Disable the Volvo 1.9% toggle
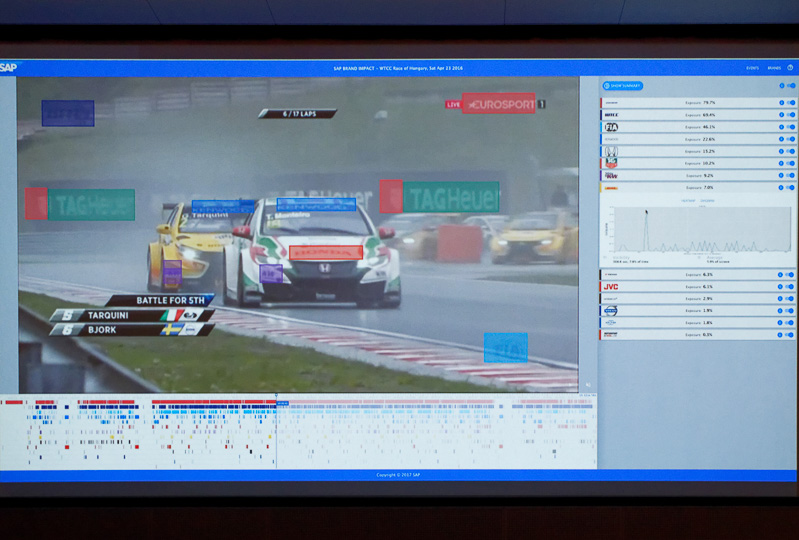Screen dimensions: 799x540 pyautogui.click(x=789, y=311)
